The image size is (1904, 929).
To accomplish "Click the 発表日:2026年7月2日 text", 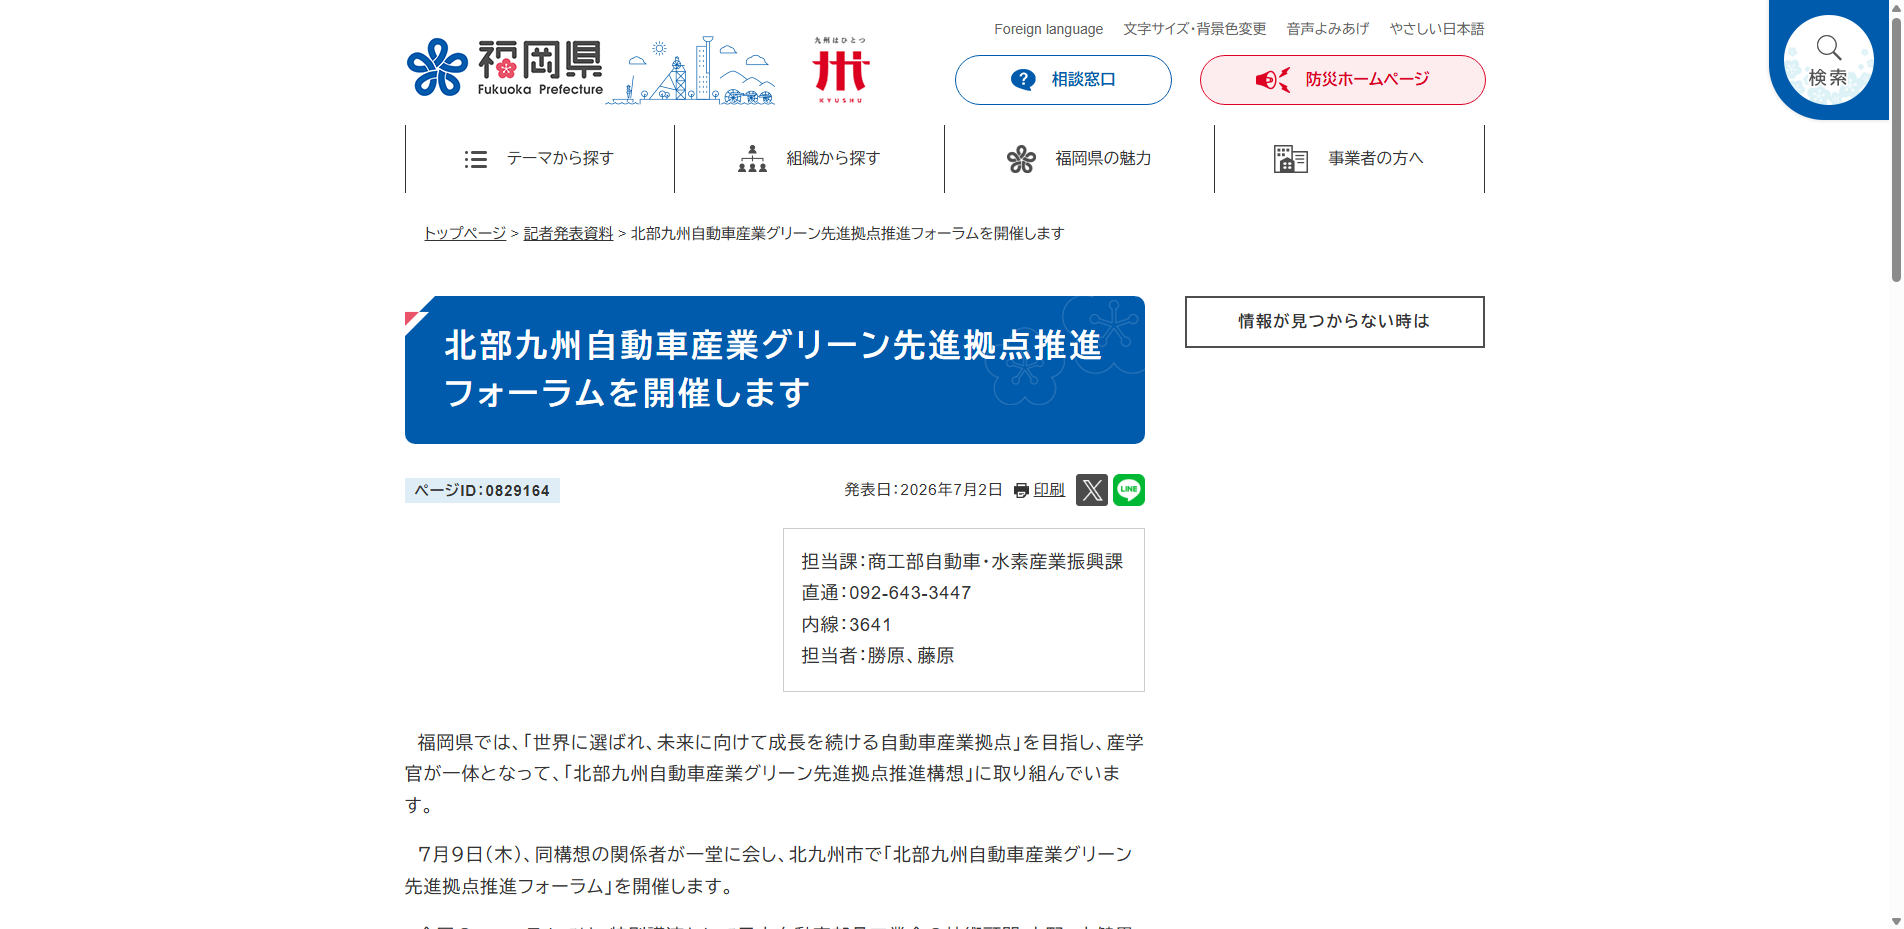I will click(923, 490).
